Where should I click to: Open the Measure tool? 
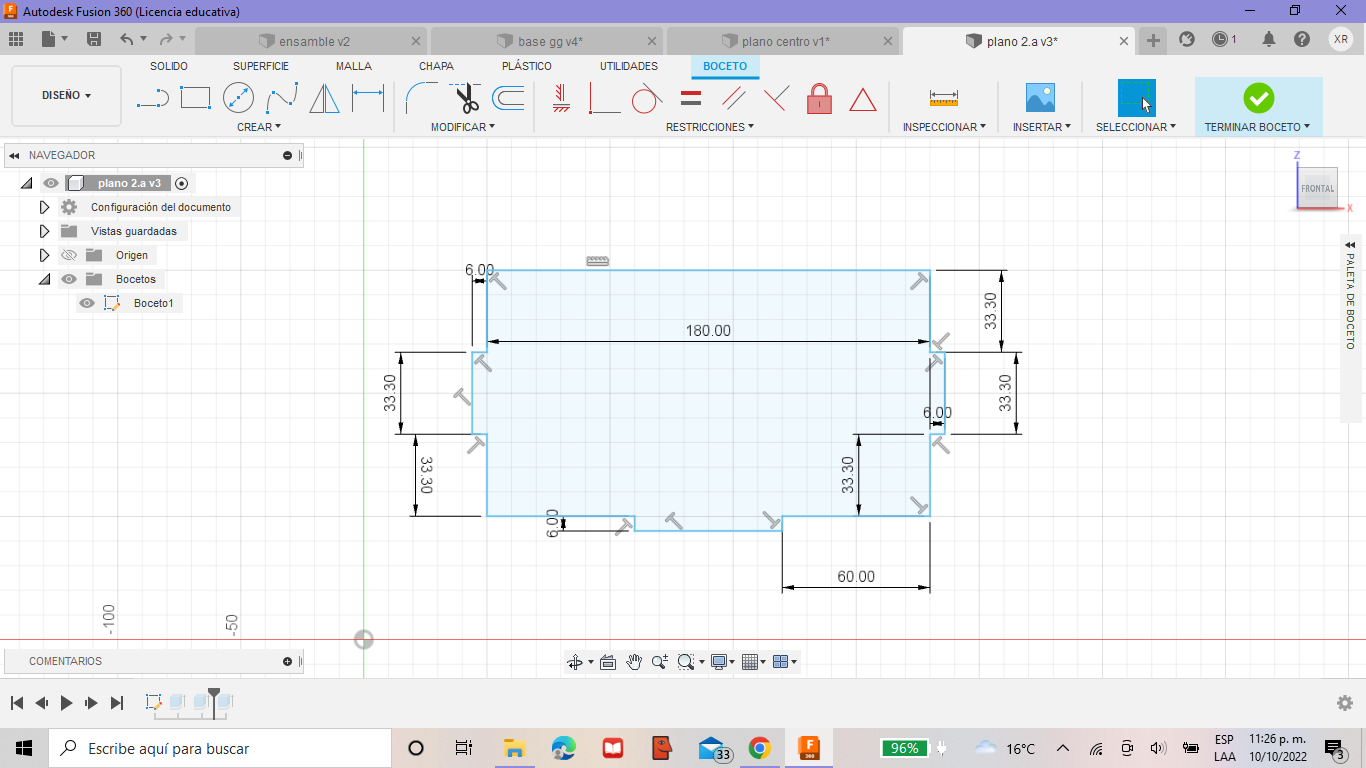(x=944, y=98)
